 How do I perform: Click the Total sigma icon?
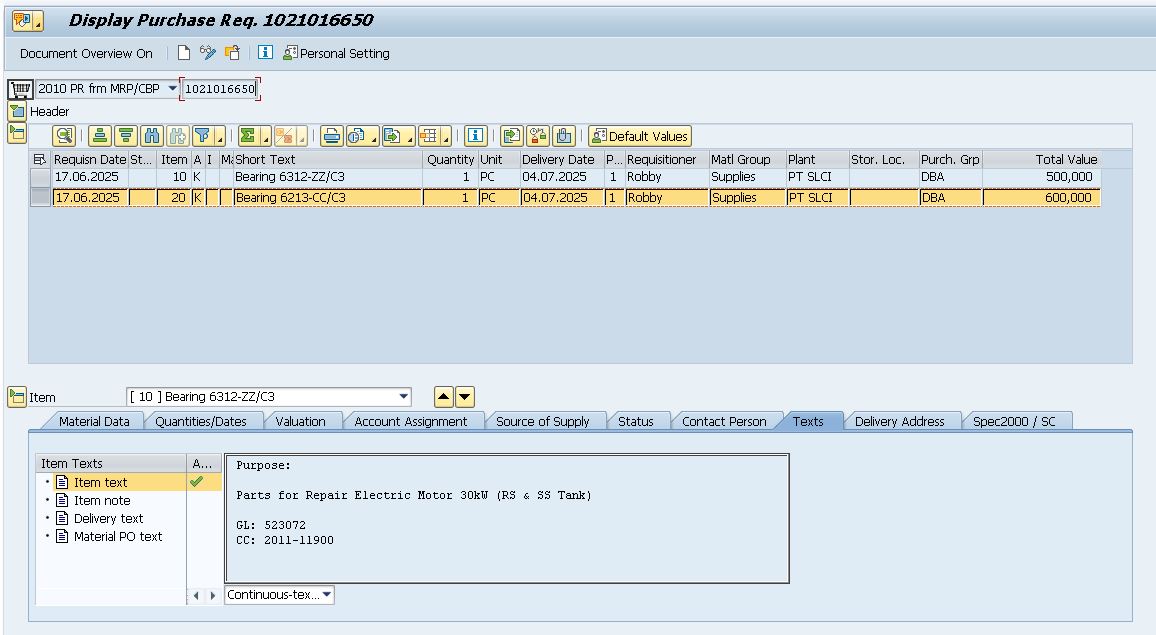point(248,136)
